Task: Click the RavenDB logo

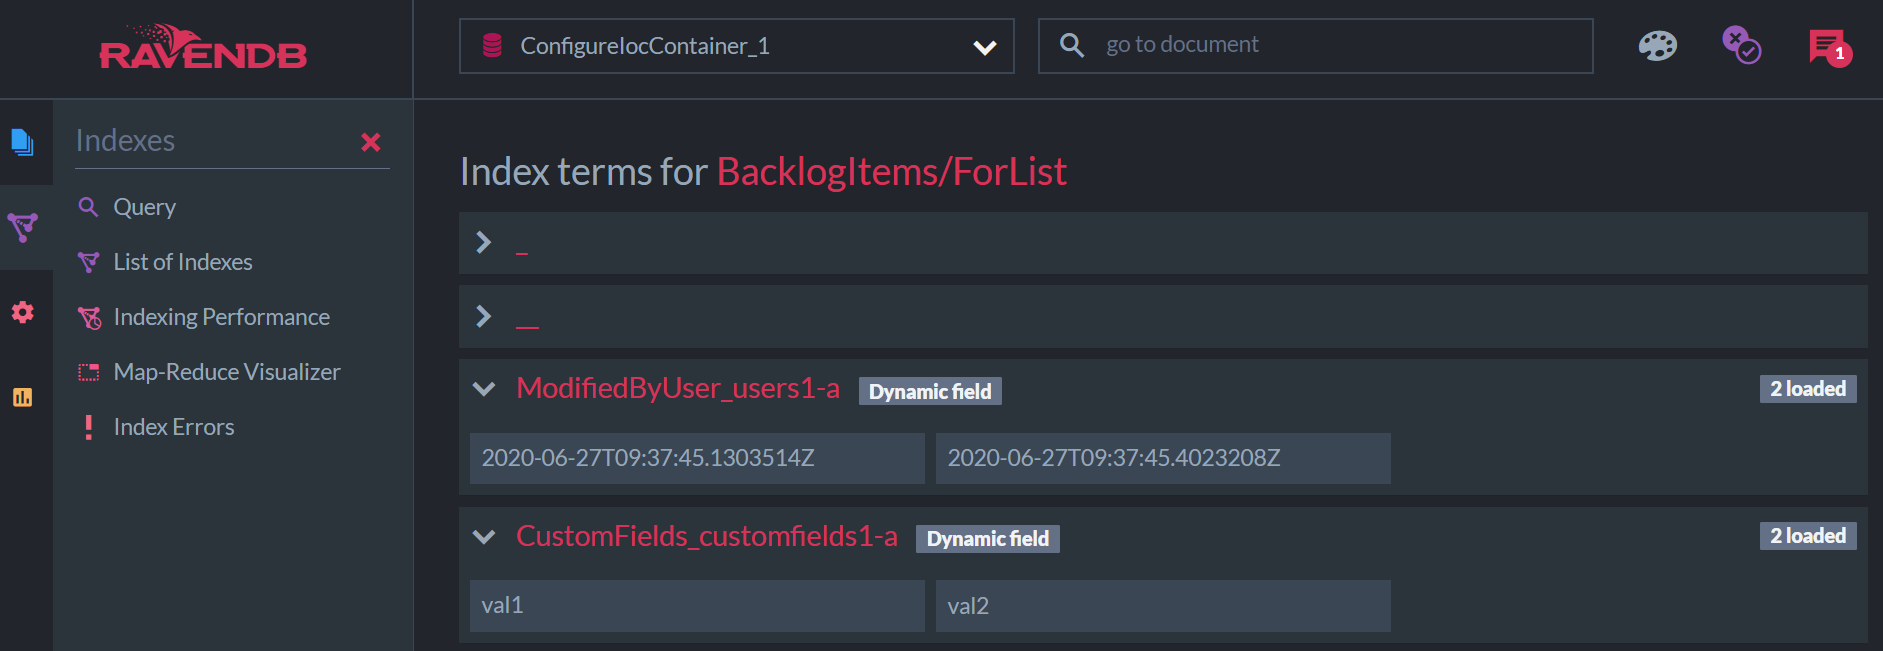Action: [203, 48]
